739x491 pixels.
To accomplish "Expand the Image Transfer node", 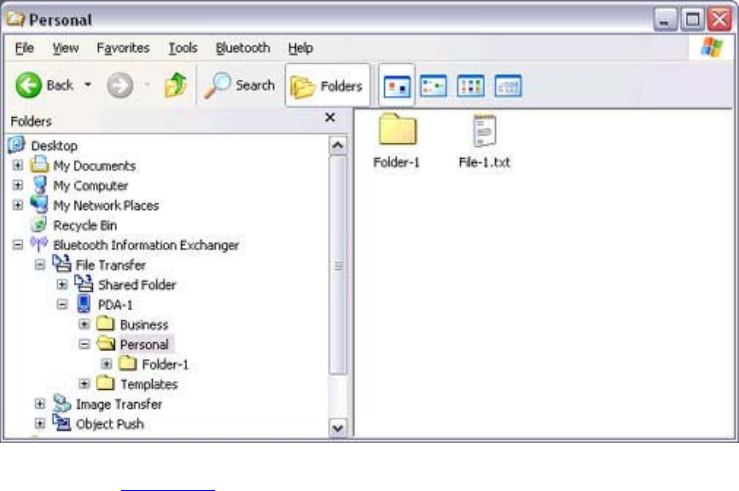I will click(40, 404).
